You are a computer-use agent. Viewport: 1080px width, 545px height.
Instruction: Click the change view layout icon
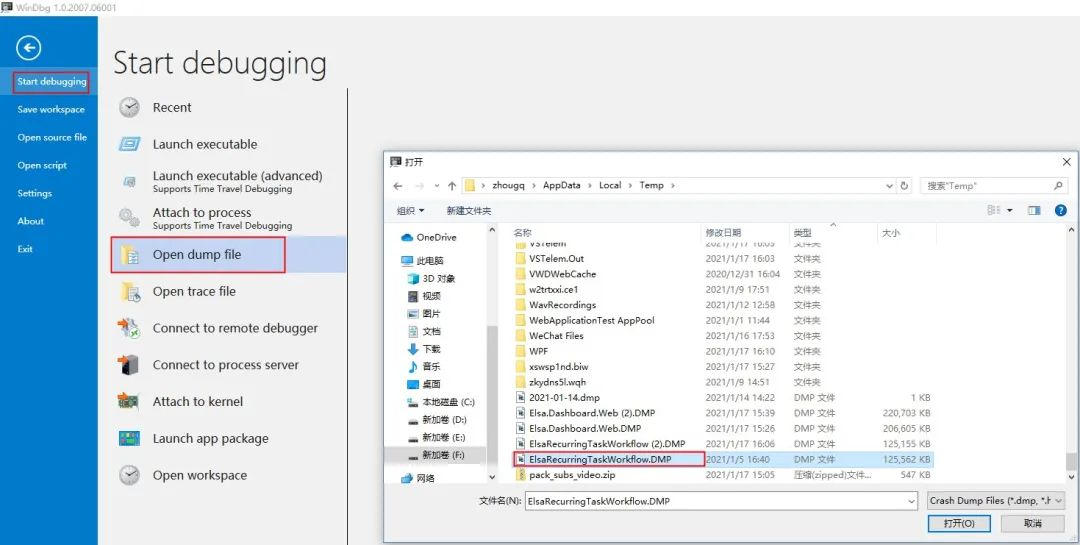[x=993, y=210]
